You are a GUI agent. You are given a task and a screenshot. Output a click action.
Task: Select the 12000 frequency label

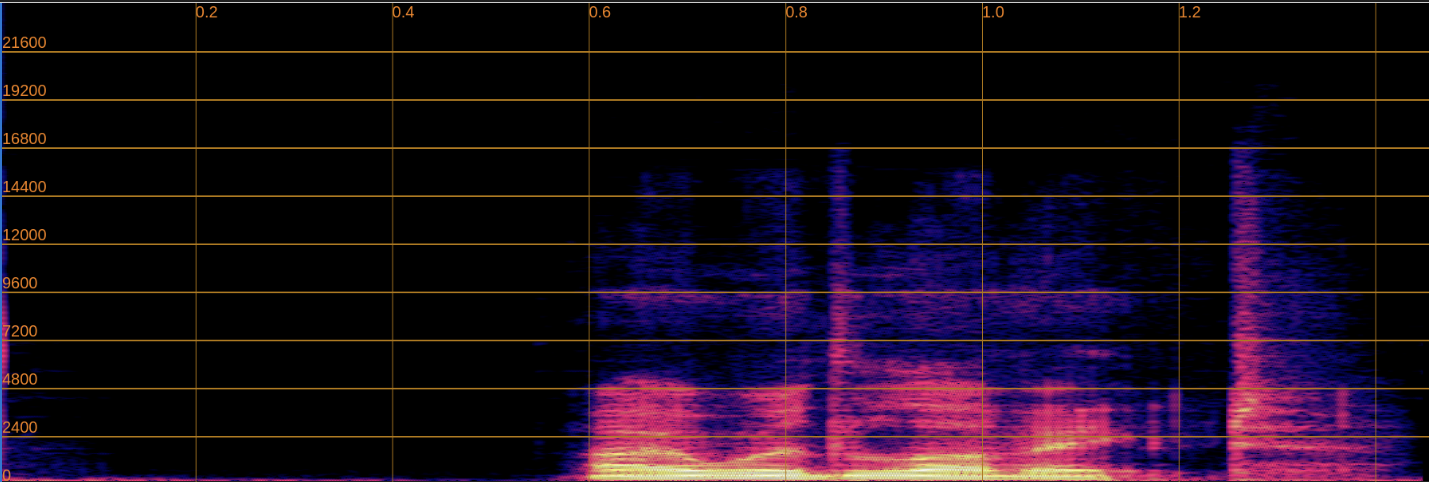(24, 235)
